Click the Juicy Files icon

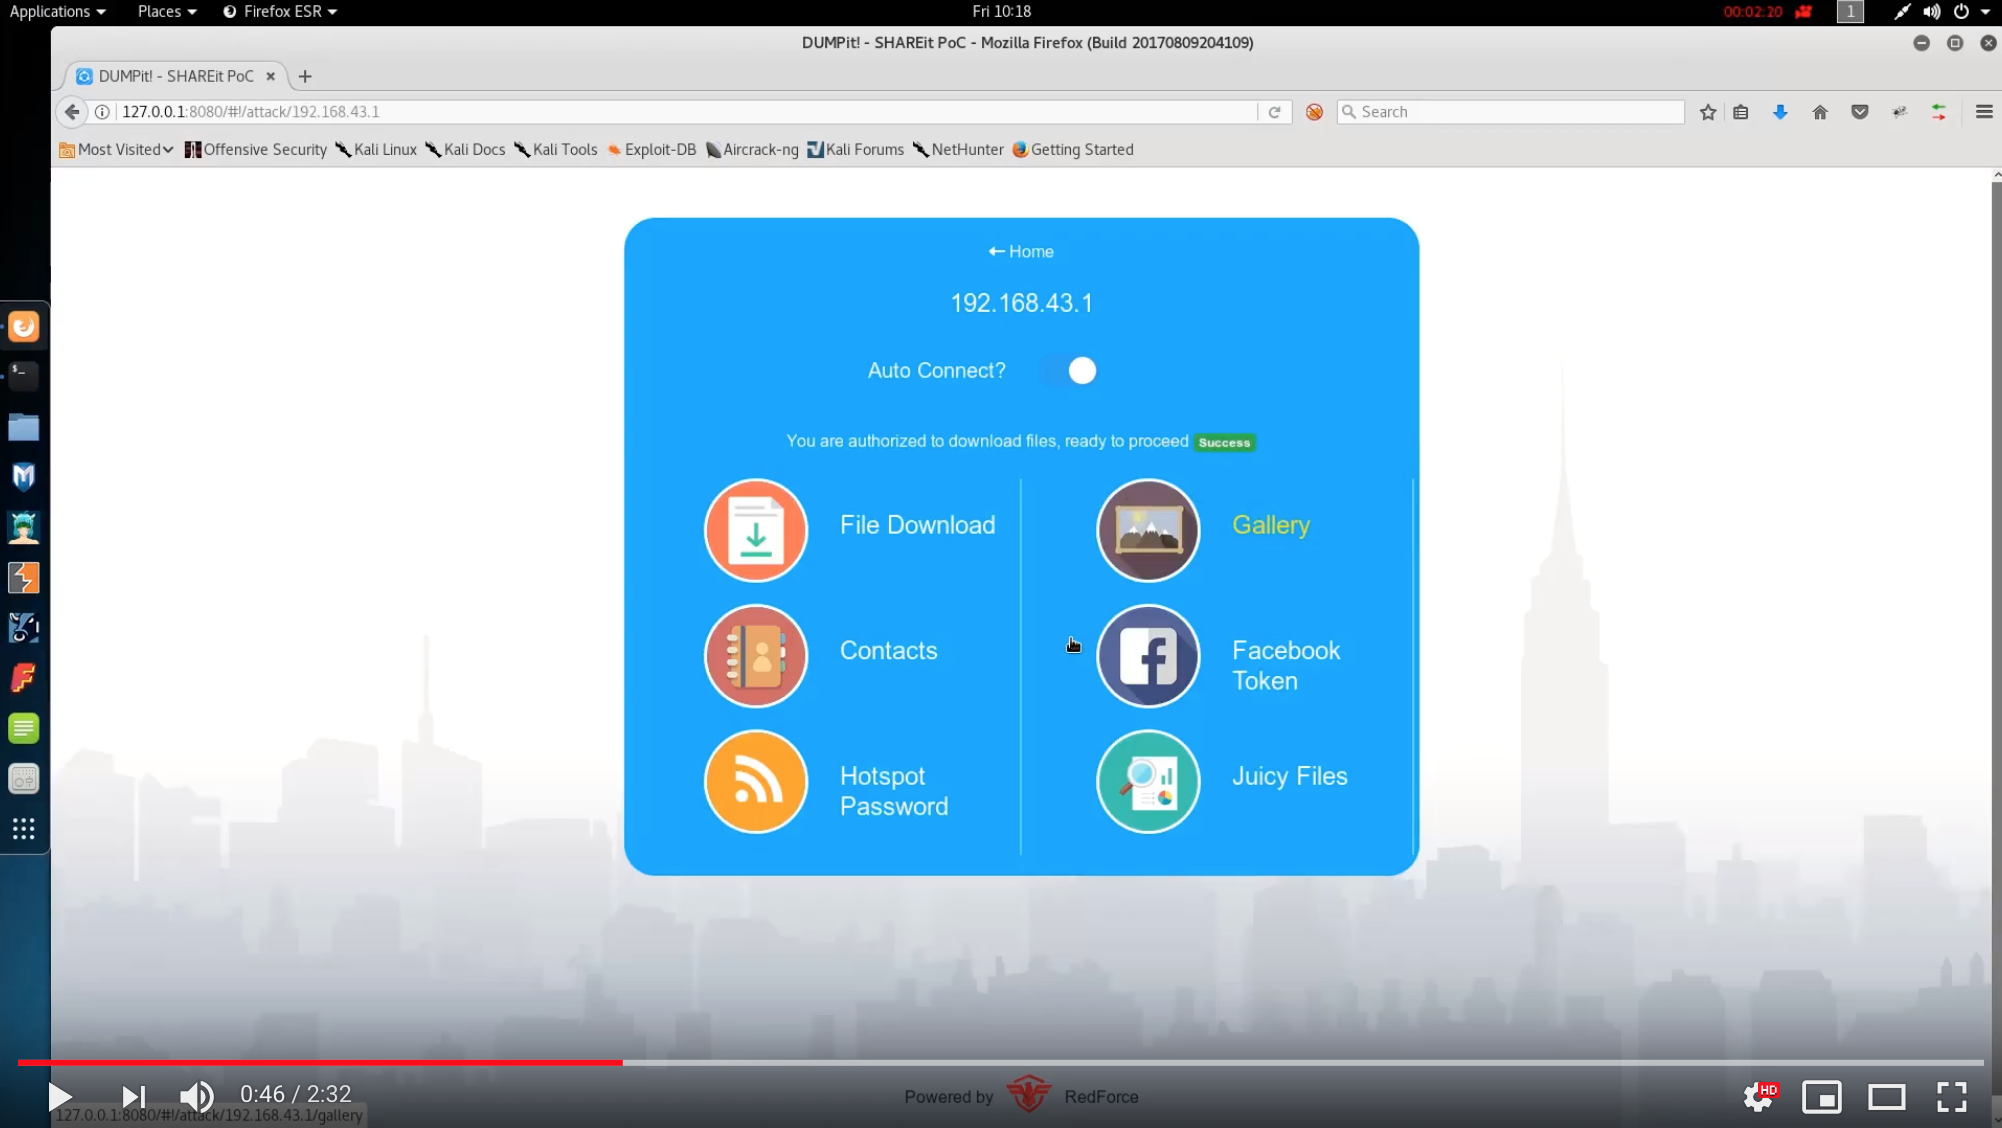(1147, 780)
